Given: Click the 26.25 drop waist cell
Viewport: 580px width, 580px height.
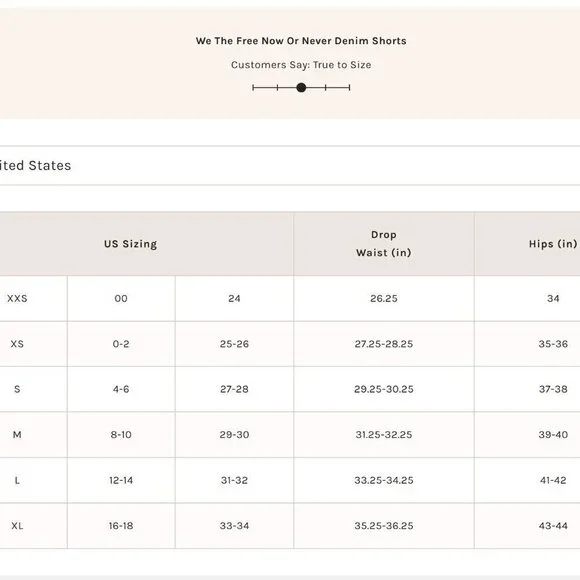Looking at the screenshot, I should (x=384, y=299).
